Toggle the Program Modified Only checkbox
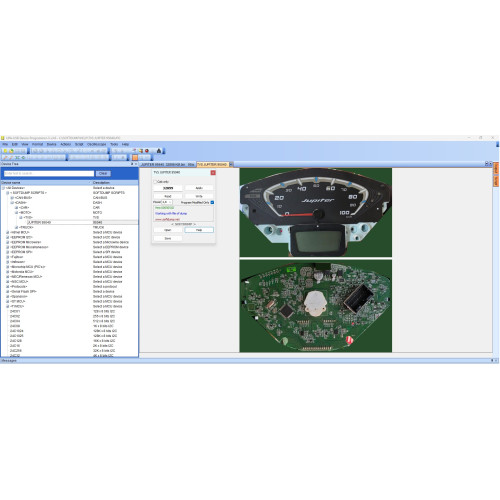This screenshot has width=500, height=500. pos(212,202)
